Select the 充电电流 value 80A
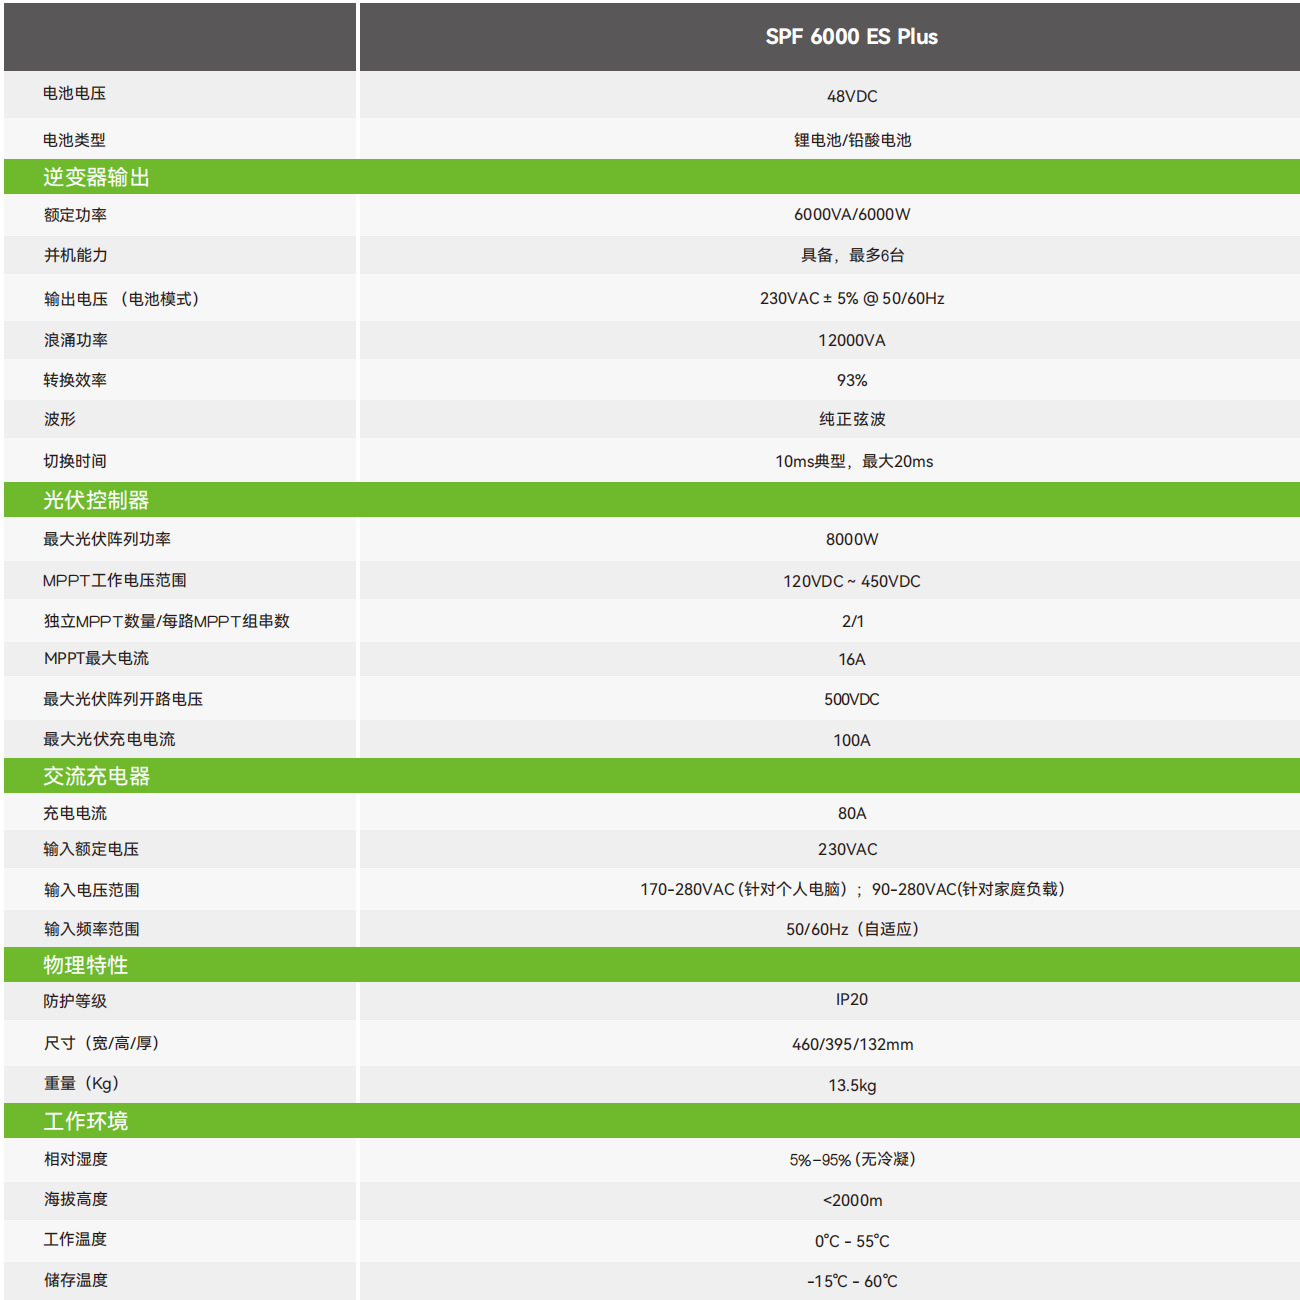 tap(850, 813)
